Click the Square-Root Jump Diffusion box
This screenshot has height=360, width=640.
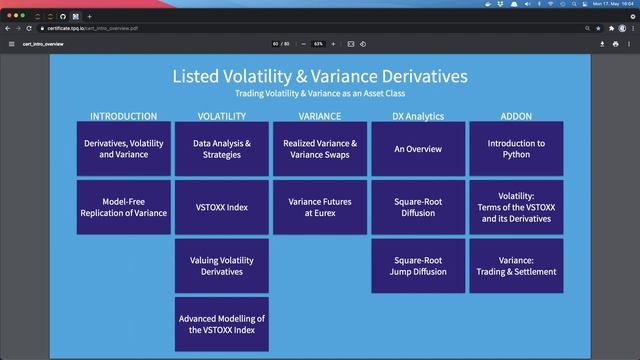click(x=418, y=266)
